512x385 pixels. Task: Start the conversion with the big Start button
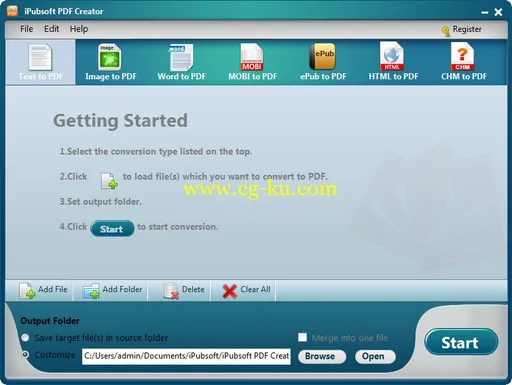pos(461,342)
